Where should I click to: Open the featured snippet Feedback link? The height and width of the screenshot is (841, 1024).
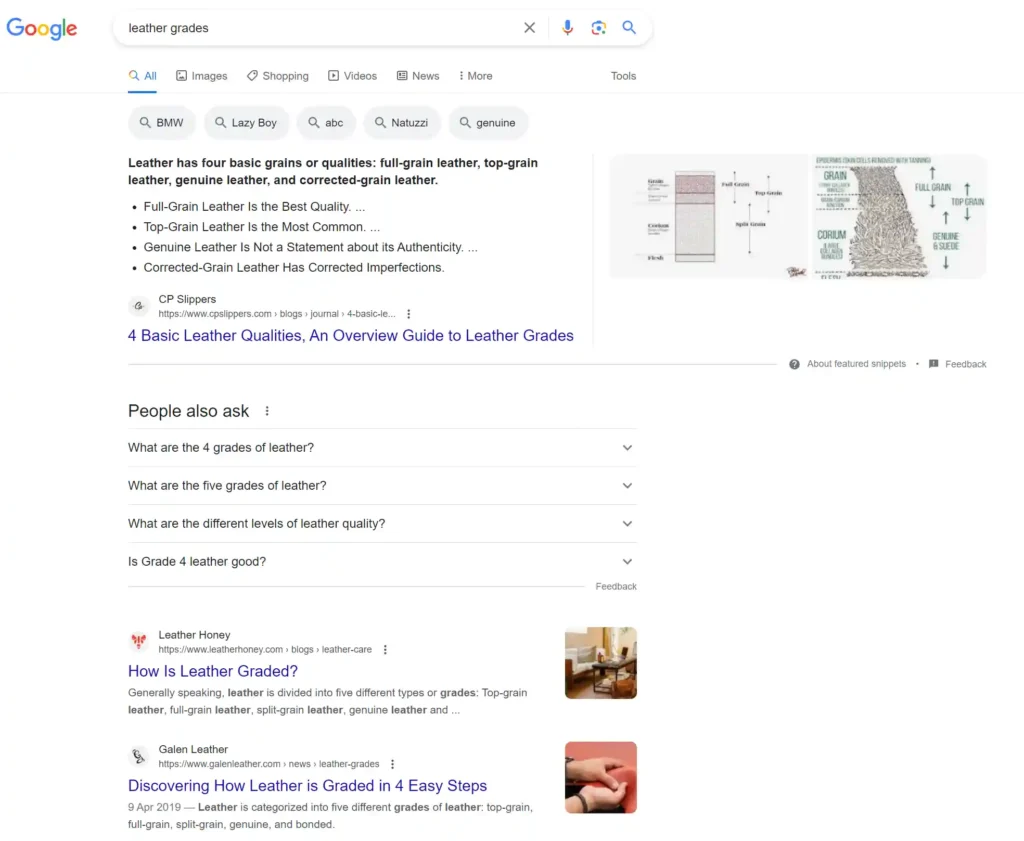(x=965, y=364)
